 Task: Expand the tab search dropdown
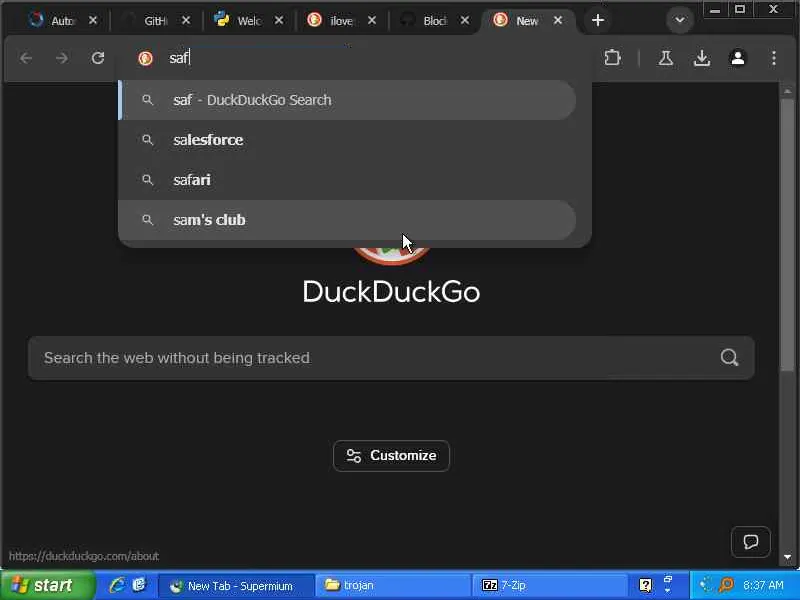click(680, 20)
